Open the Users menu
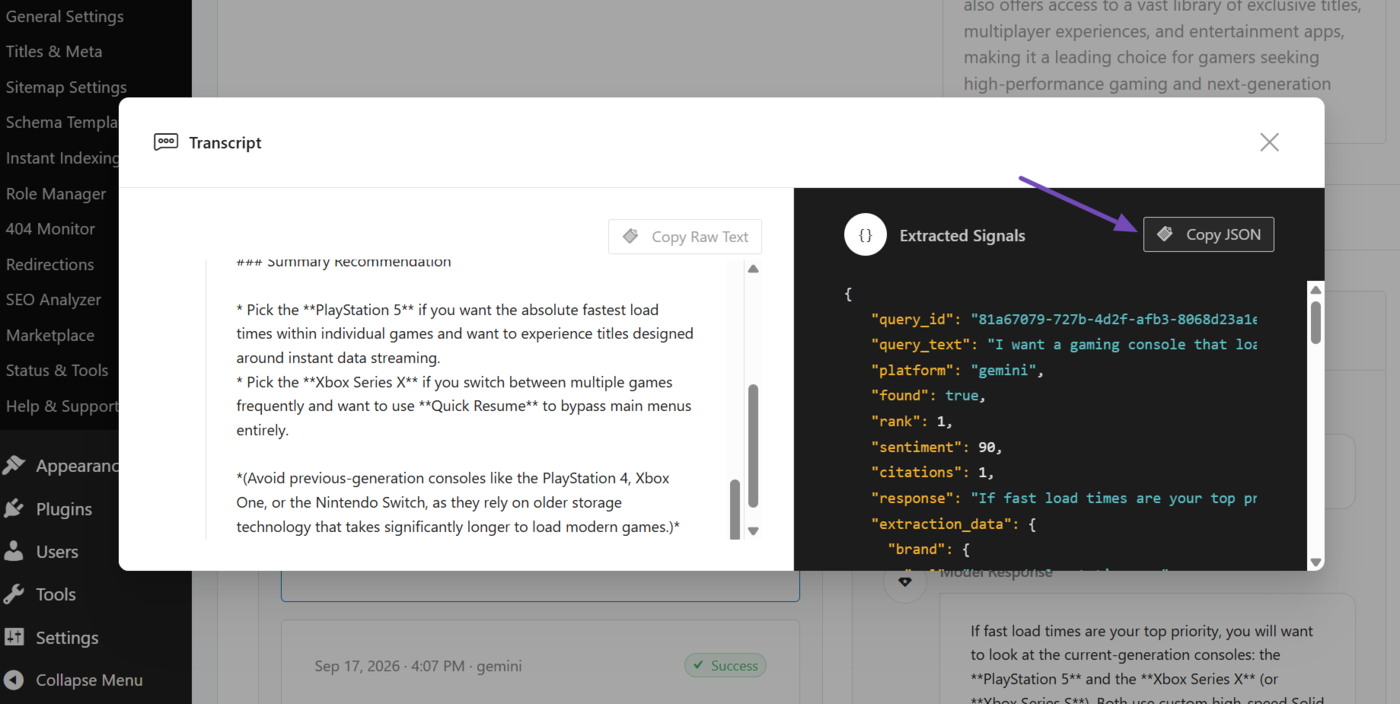Image resolution: width=1400 pixels, height=704 pixels. 57,551
